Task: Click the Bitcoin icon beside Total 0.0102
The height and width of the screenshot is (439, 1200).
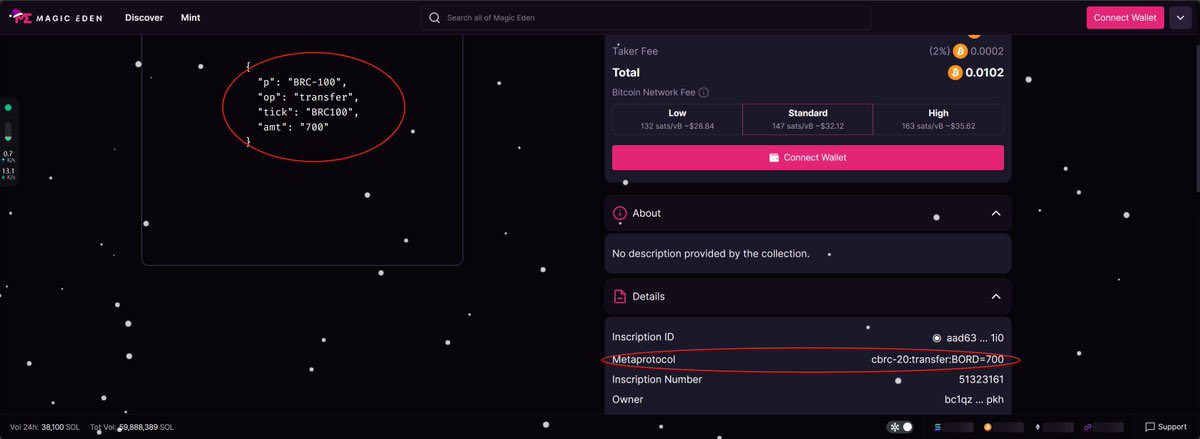Action: [x=954, y=72]
